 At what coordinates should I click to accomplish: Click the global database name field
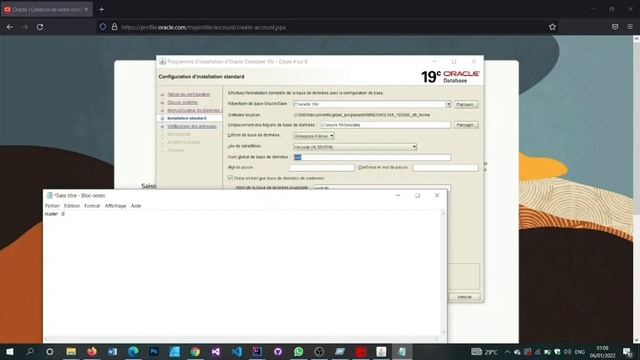coord(372,157)
